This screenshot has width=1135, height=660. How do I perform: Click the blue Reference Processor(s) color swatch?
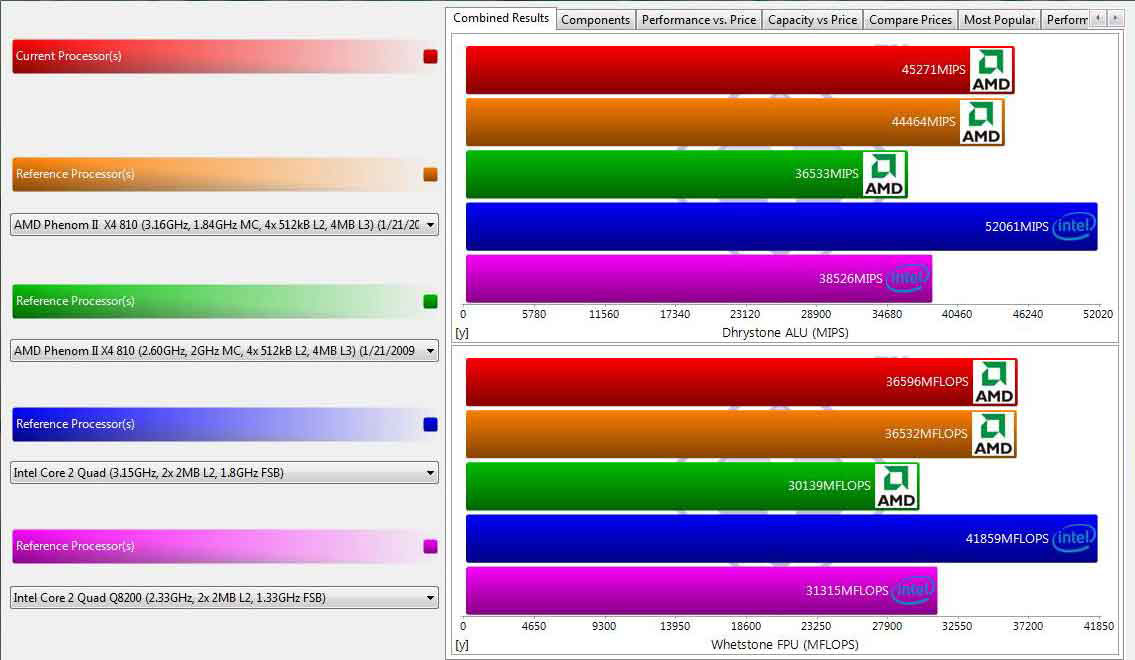pyautogui.click(x=430, y=424)
